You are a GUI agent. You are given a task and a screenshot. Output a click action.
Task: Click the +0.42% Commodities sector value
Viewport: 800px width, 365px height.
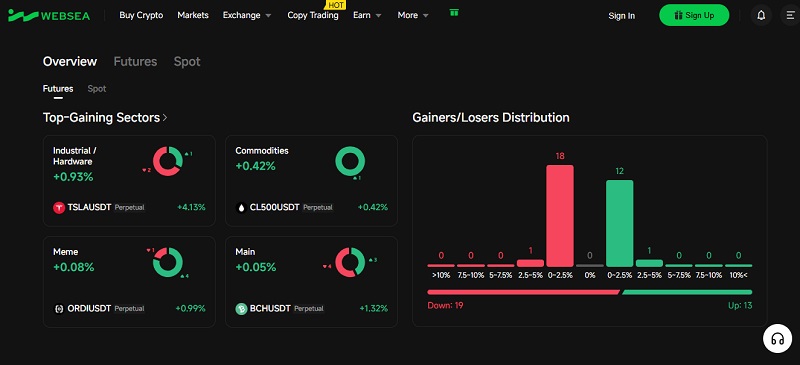[256, 166]
